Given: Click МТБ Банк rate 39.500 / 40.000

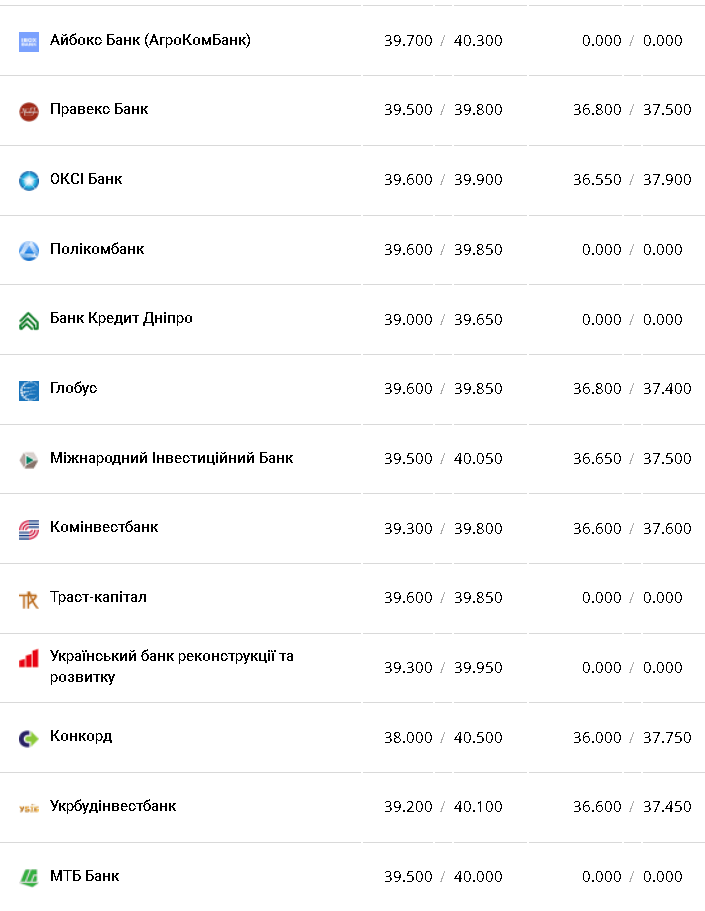Looking at the screenshot, I should pos(443,877).
